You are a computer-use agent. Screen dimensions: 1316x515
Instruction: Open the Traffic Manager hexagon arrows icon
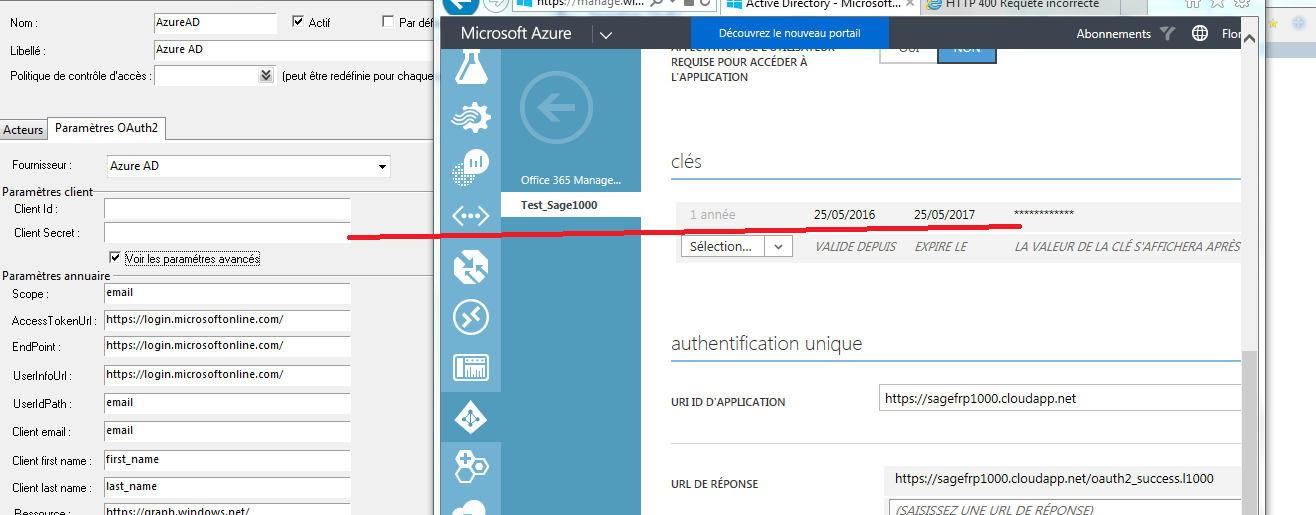coord(471,266)
